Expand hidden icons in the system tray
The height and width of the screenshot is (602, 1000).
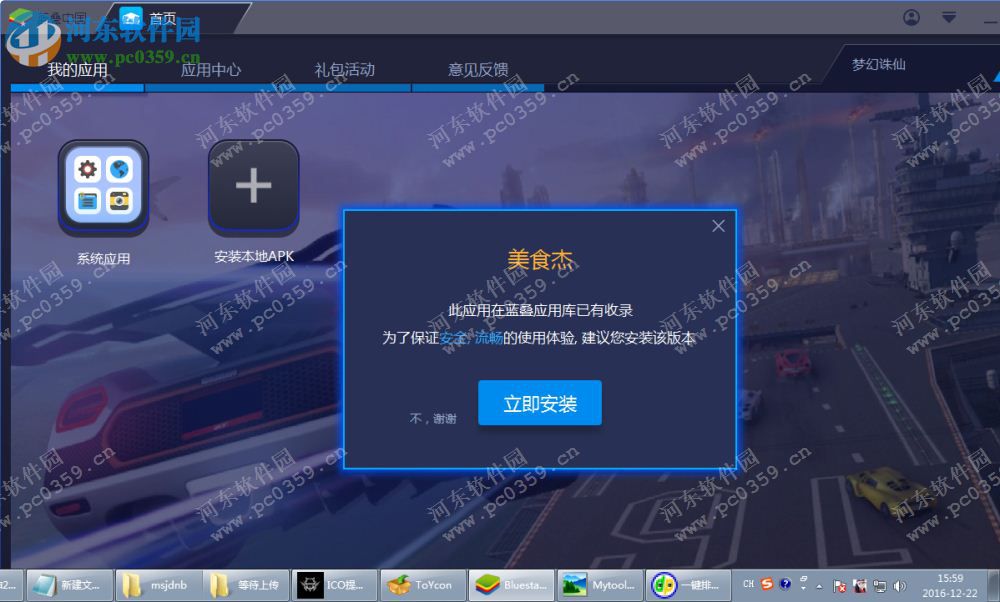pyautogui.click(x=818, y=585)
